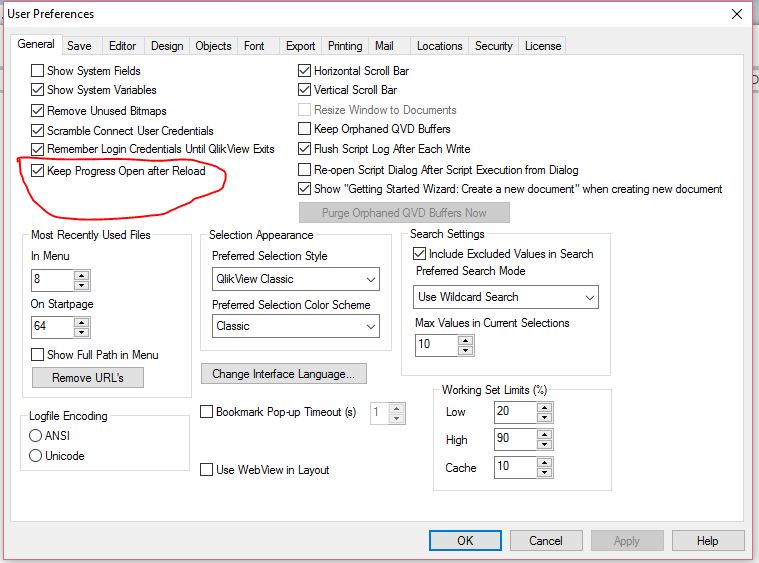The height and width of the screenshot is (563, 759).
Task: Toggle Keep Progress Open after Reload
Action: click(37, 170)
